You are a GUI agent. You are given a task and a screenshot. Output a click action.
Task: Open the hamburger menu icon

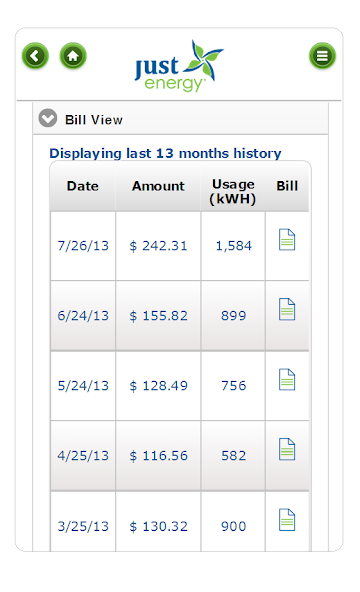tap(322, 56)
